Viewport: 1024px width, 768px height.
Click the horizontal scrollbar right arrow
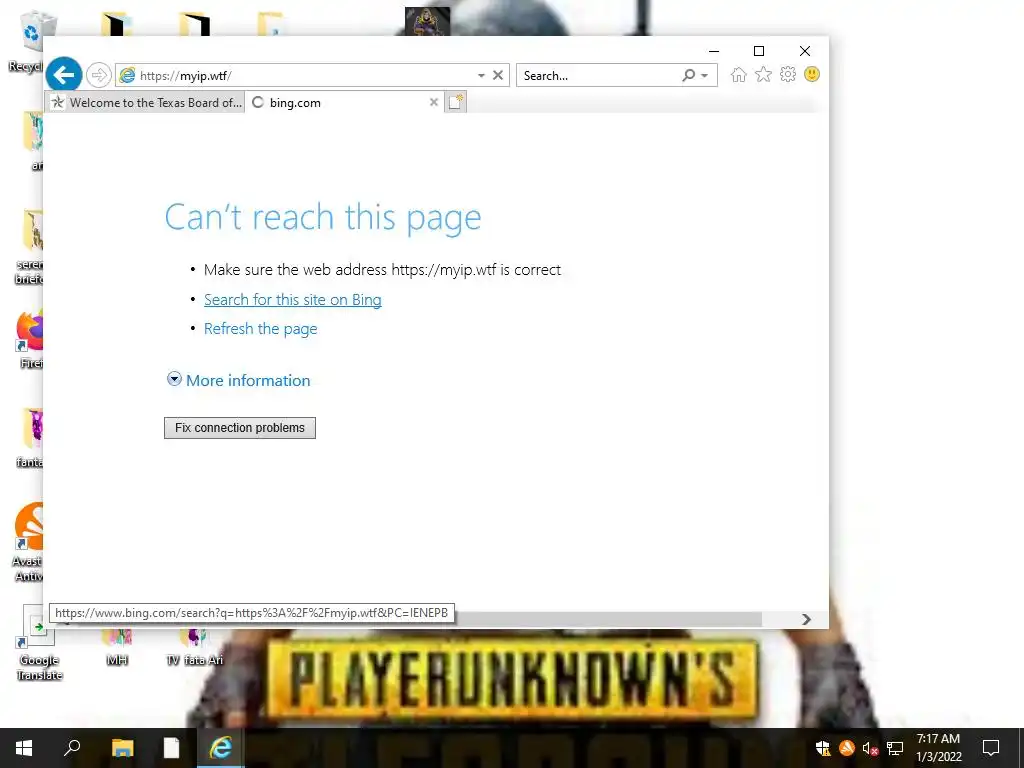[807, 619]
